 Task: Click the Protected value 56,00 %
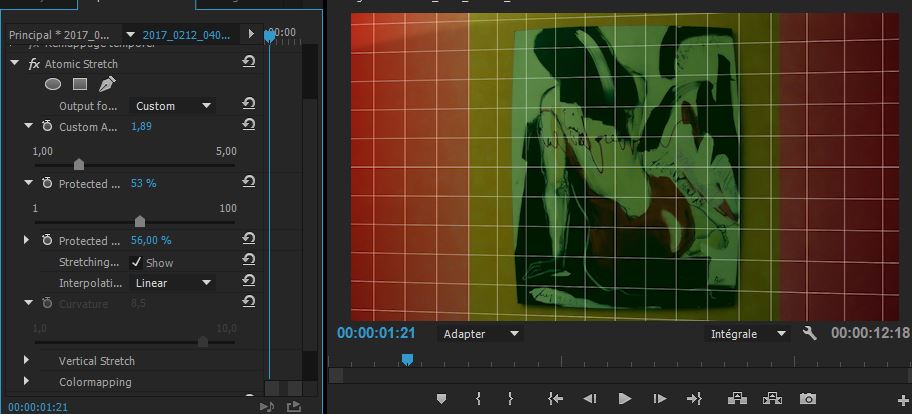click(x=151, y=240)
